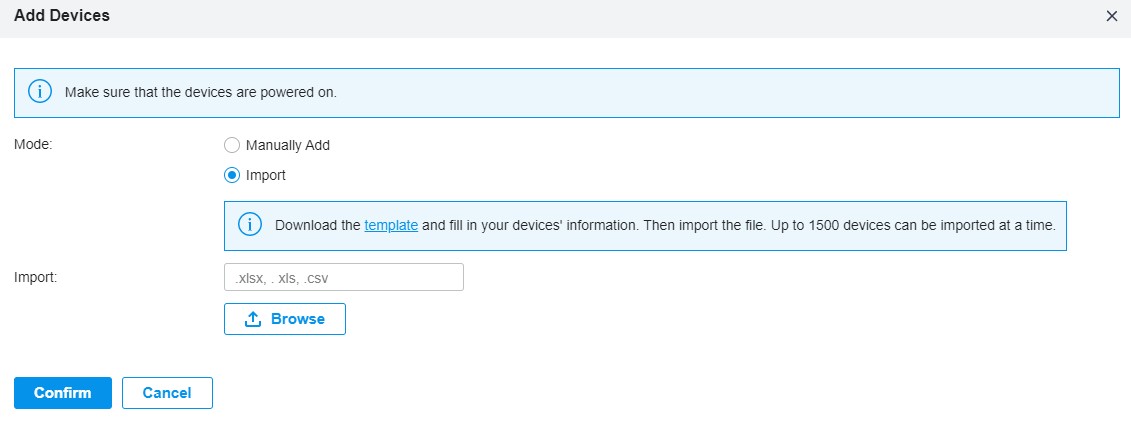The width and height of the screenshot is (1131, 424).
Task: Open the template download link
Action: 391,225
